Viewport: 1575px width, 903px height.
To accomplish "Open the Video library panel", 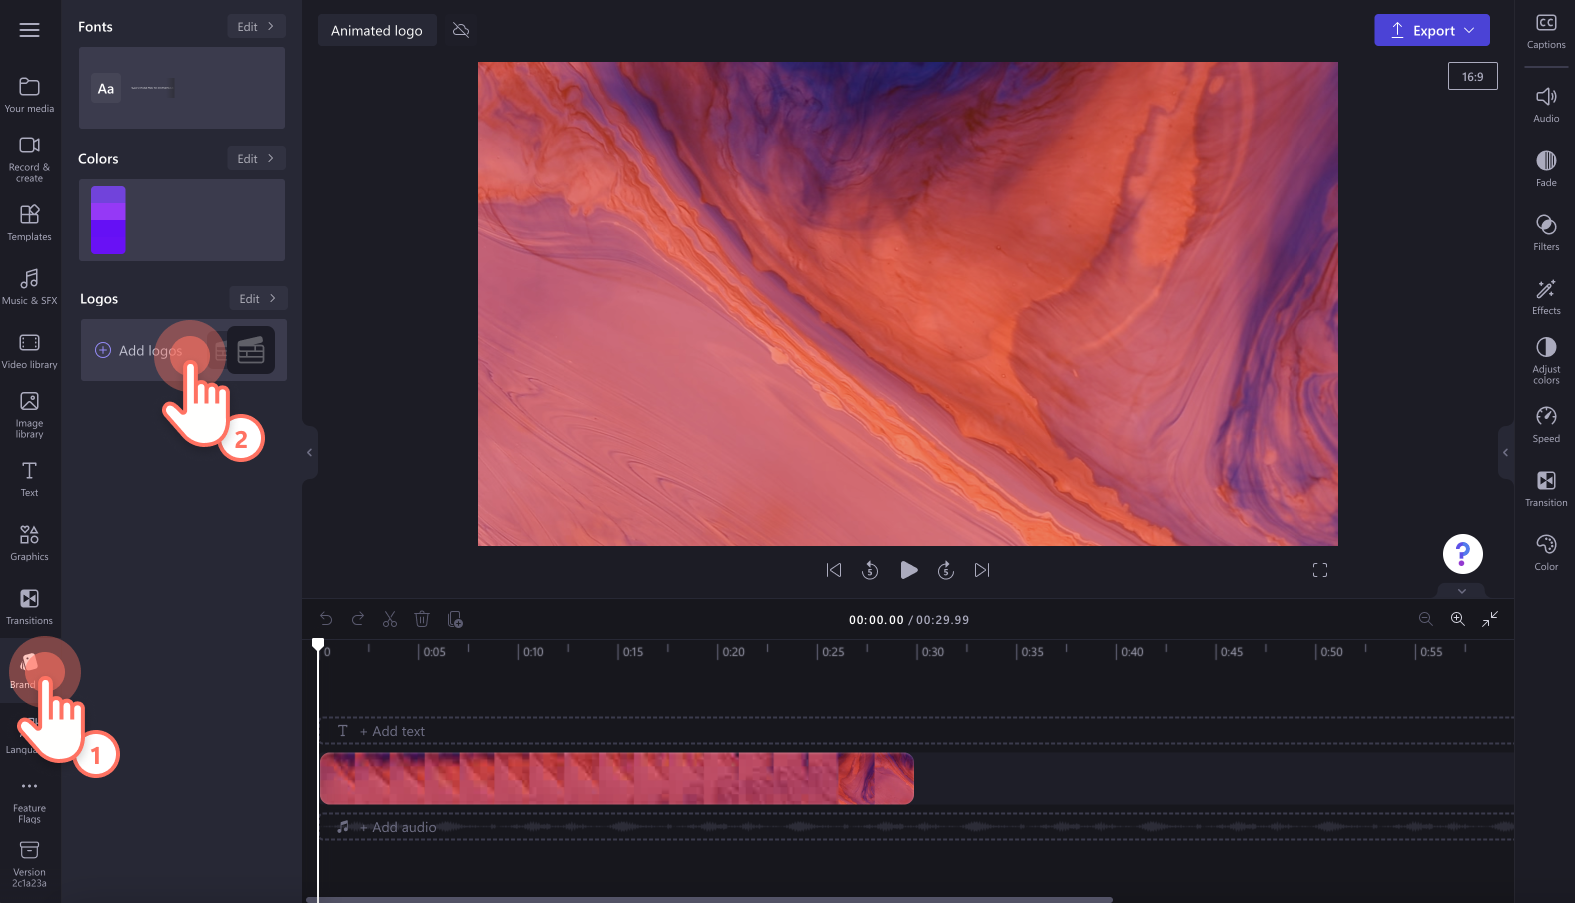I will (x=30, y=351).
